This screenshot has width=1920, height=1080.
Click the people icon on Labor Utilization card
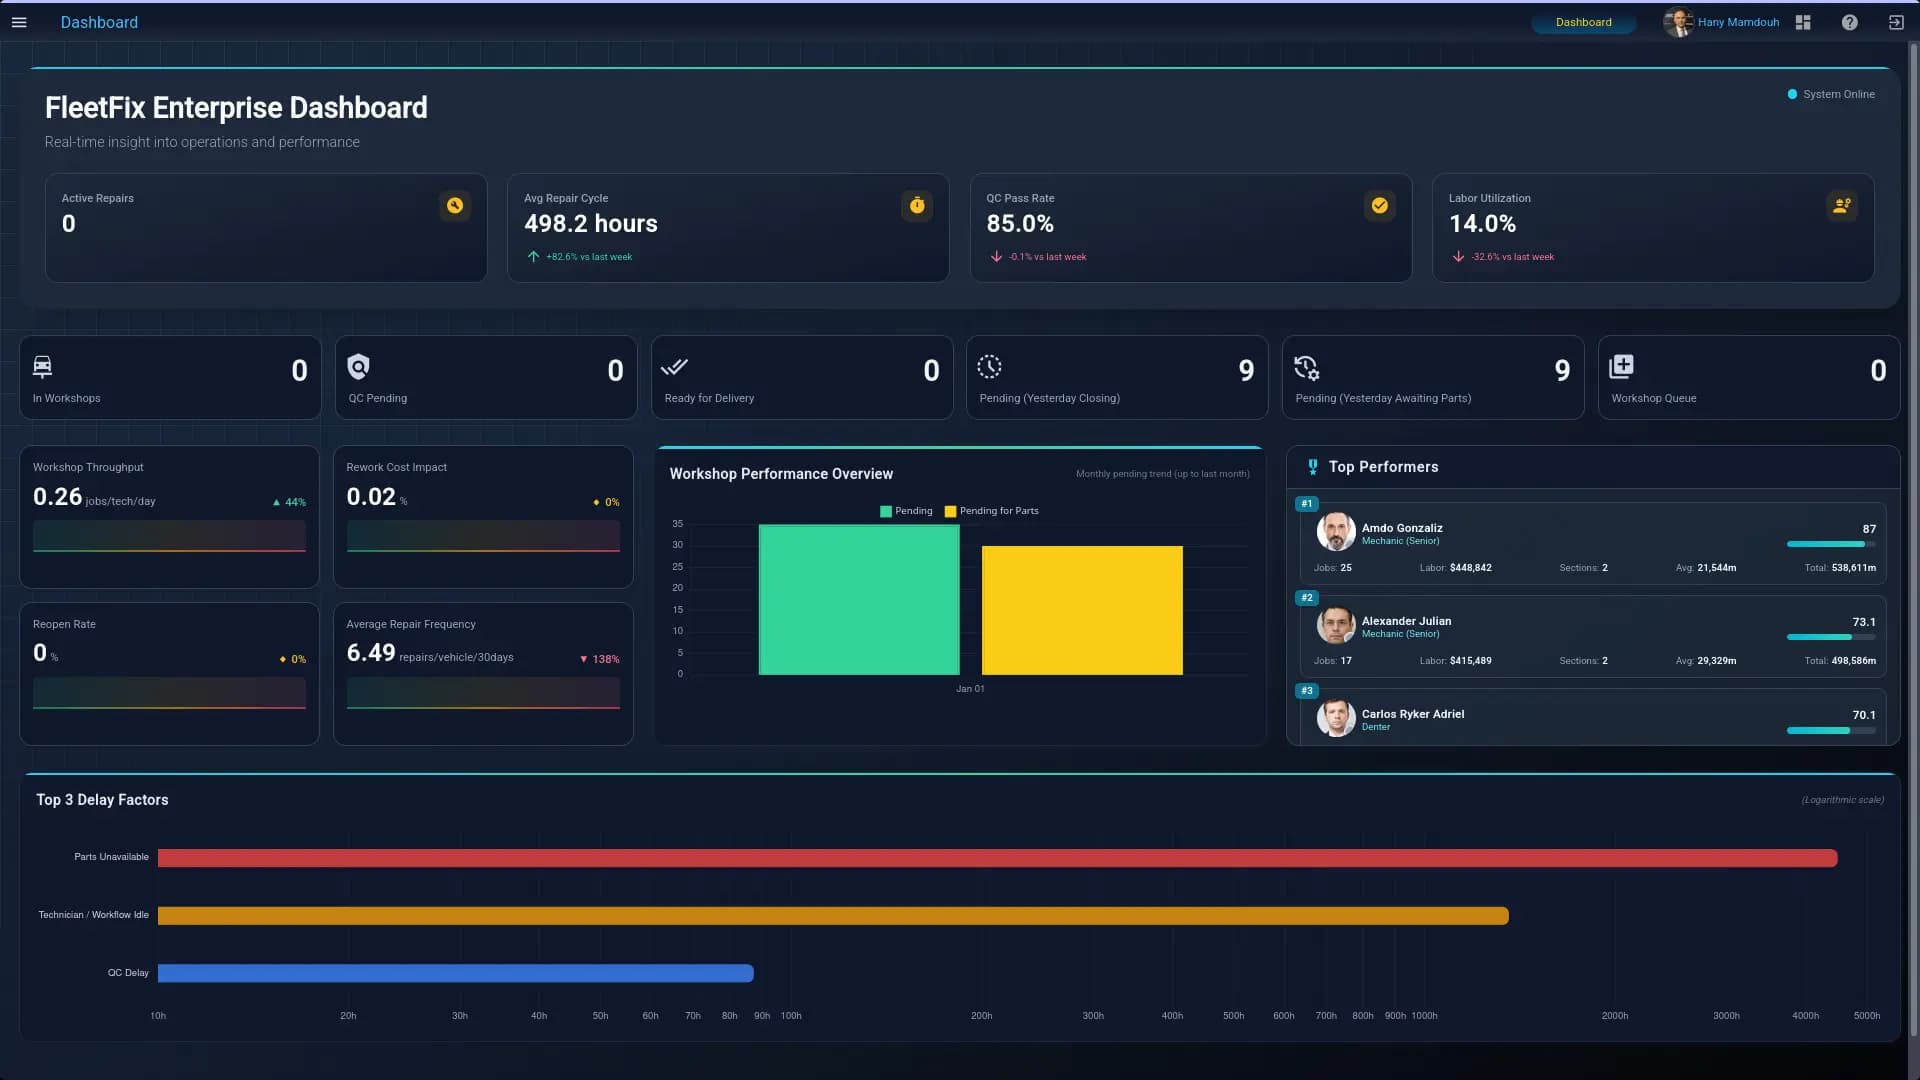point(1843,206)
